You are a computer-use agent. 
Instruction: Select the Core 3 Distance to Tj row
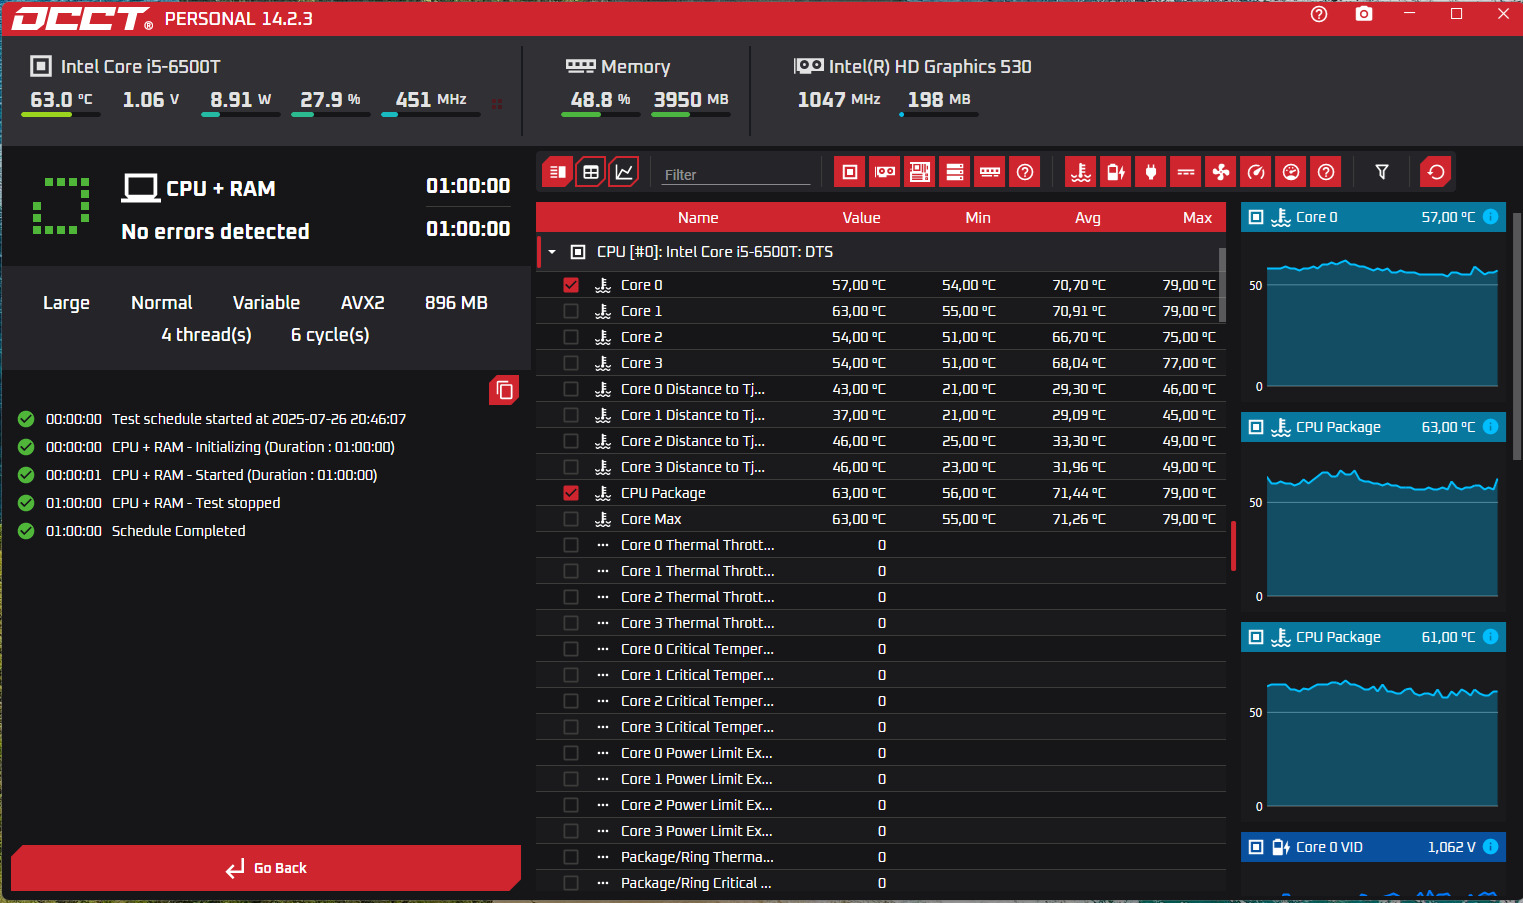click(881, 467)
